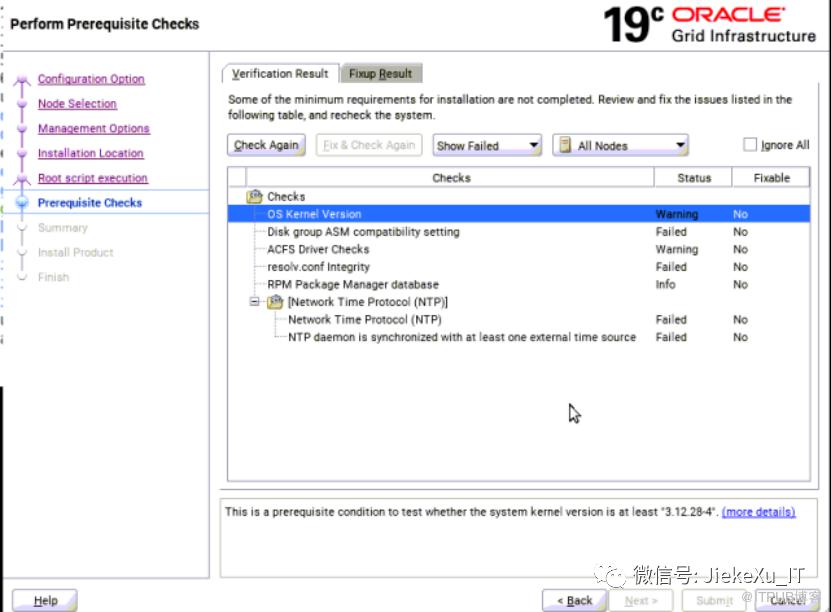
Task: Select the RPM Package Manager database row
Action: click(519, 284)
